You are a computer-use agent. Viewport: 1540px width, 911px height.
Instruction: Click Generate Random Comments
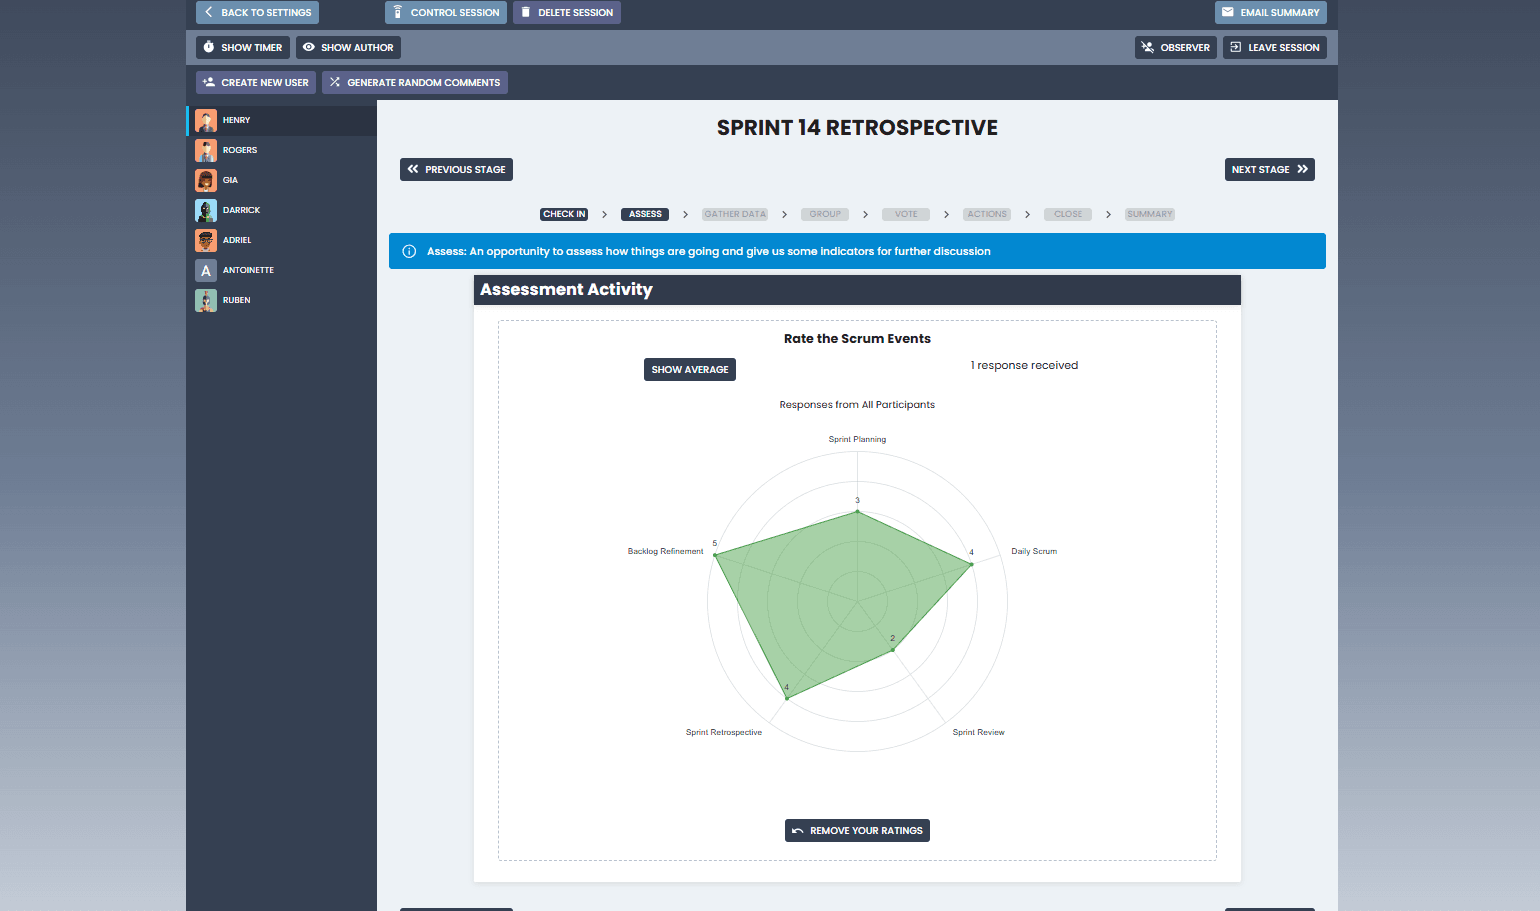(x=414, y=83)
